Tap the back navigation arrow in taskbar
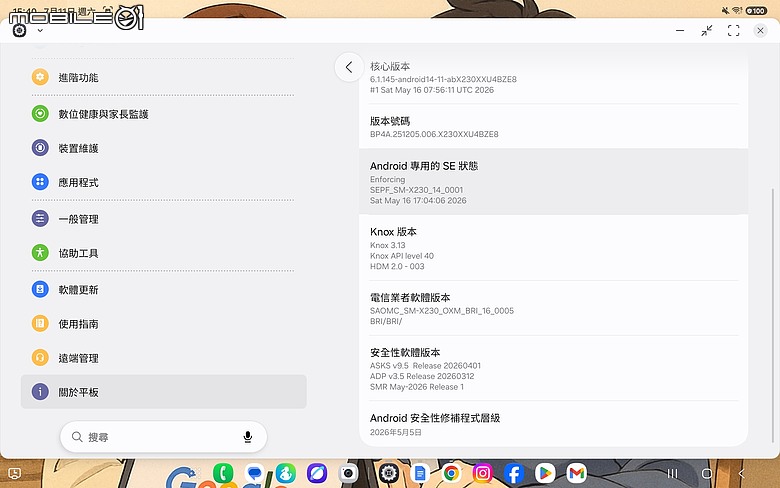Viewport: 780px width, 488px height. 741,473
